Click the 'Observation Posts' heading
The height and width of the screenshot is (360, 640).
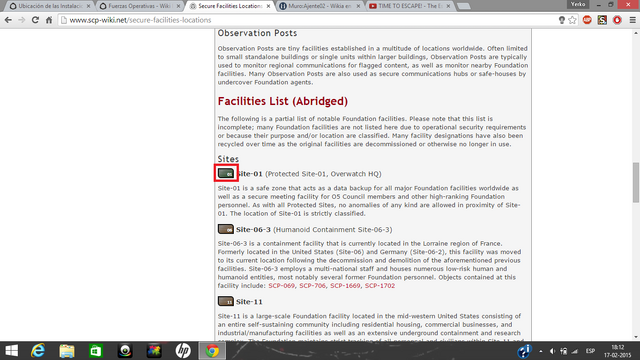click(257, 33)
